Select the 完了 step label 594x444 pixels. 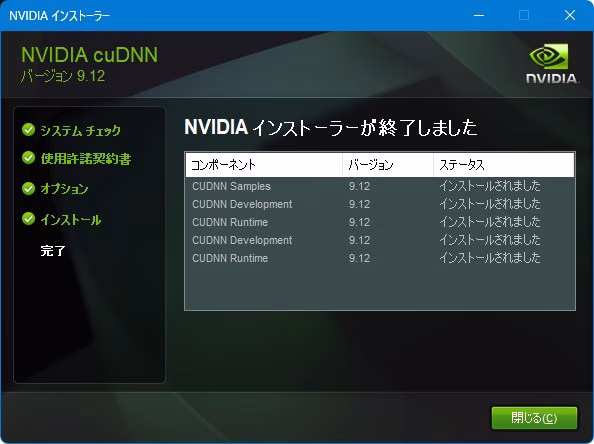click(53, 250)
